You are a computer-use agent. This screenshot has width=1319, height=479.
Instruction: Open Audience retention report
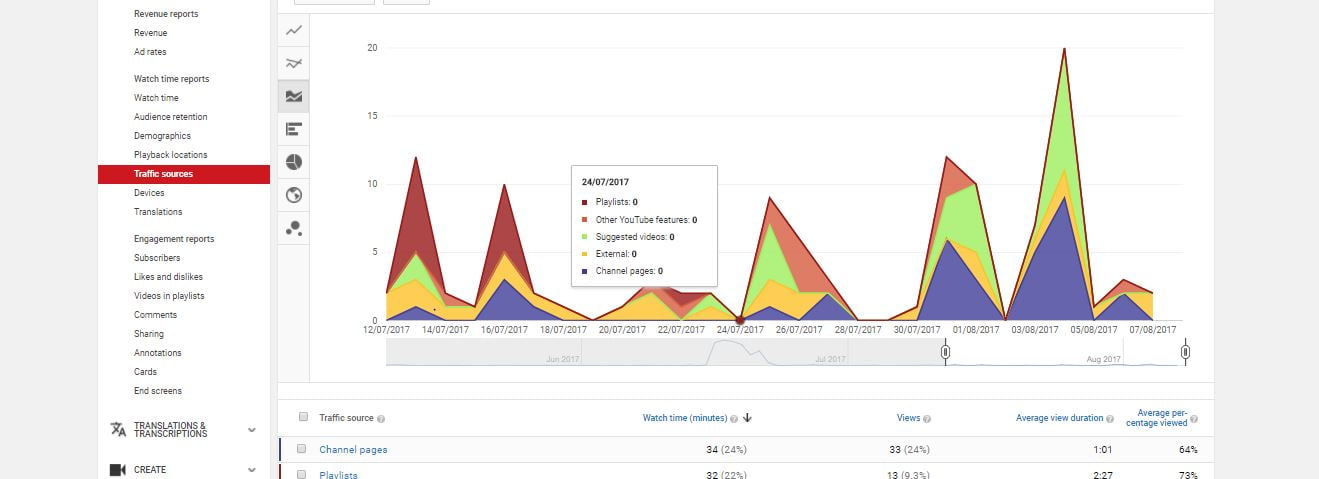pyautogui.click(x=171, y=117)
